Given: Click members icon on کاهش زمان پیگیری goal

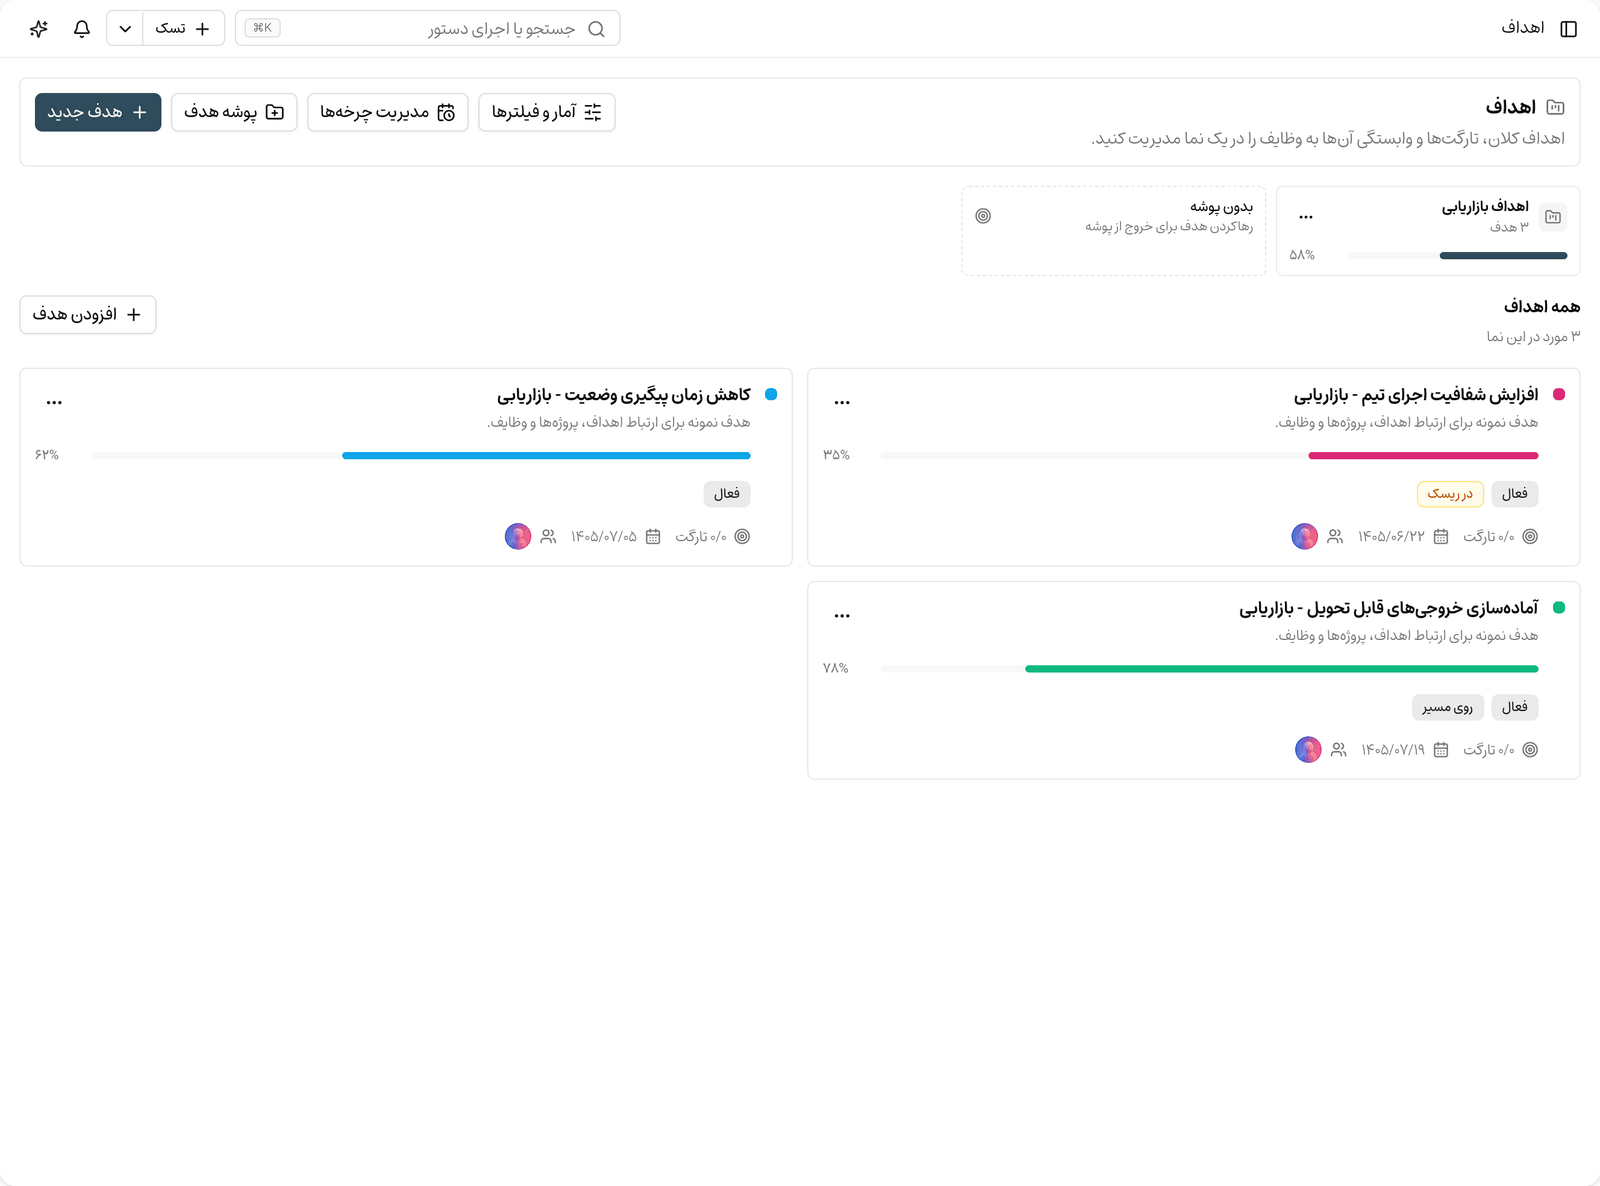Looking at the screenshot, I should coord(548,537).
